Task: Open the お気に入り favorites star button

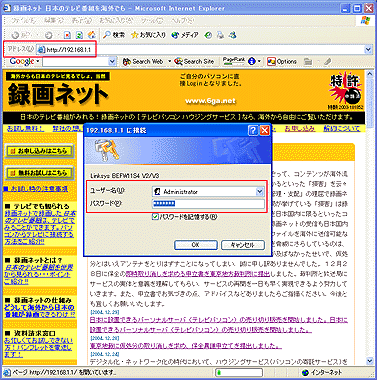Action: [149, 35]
